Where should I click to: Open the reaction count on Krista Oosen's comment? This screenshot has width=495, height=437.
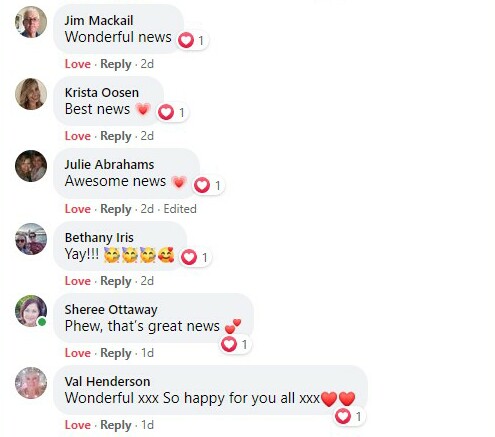[x=172, y=112]
